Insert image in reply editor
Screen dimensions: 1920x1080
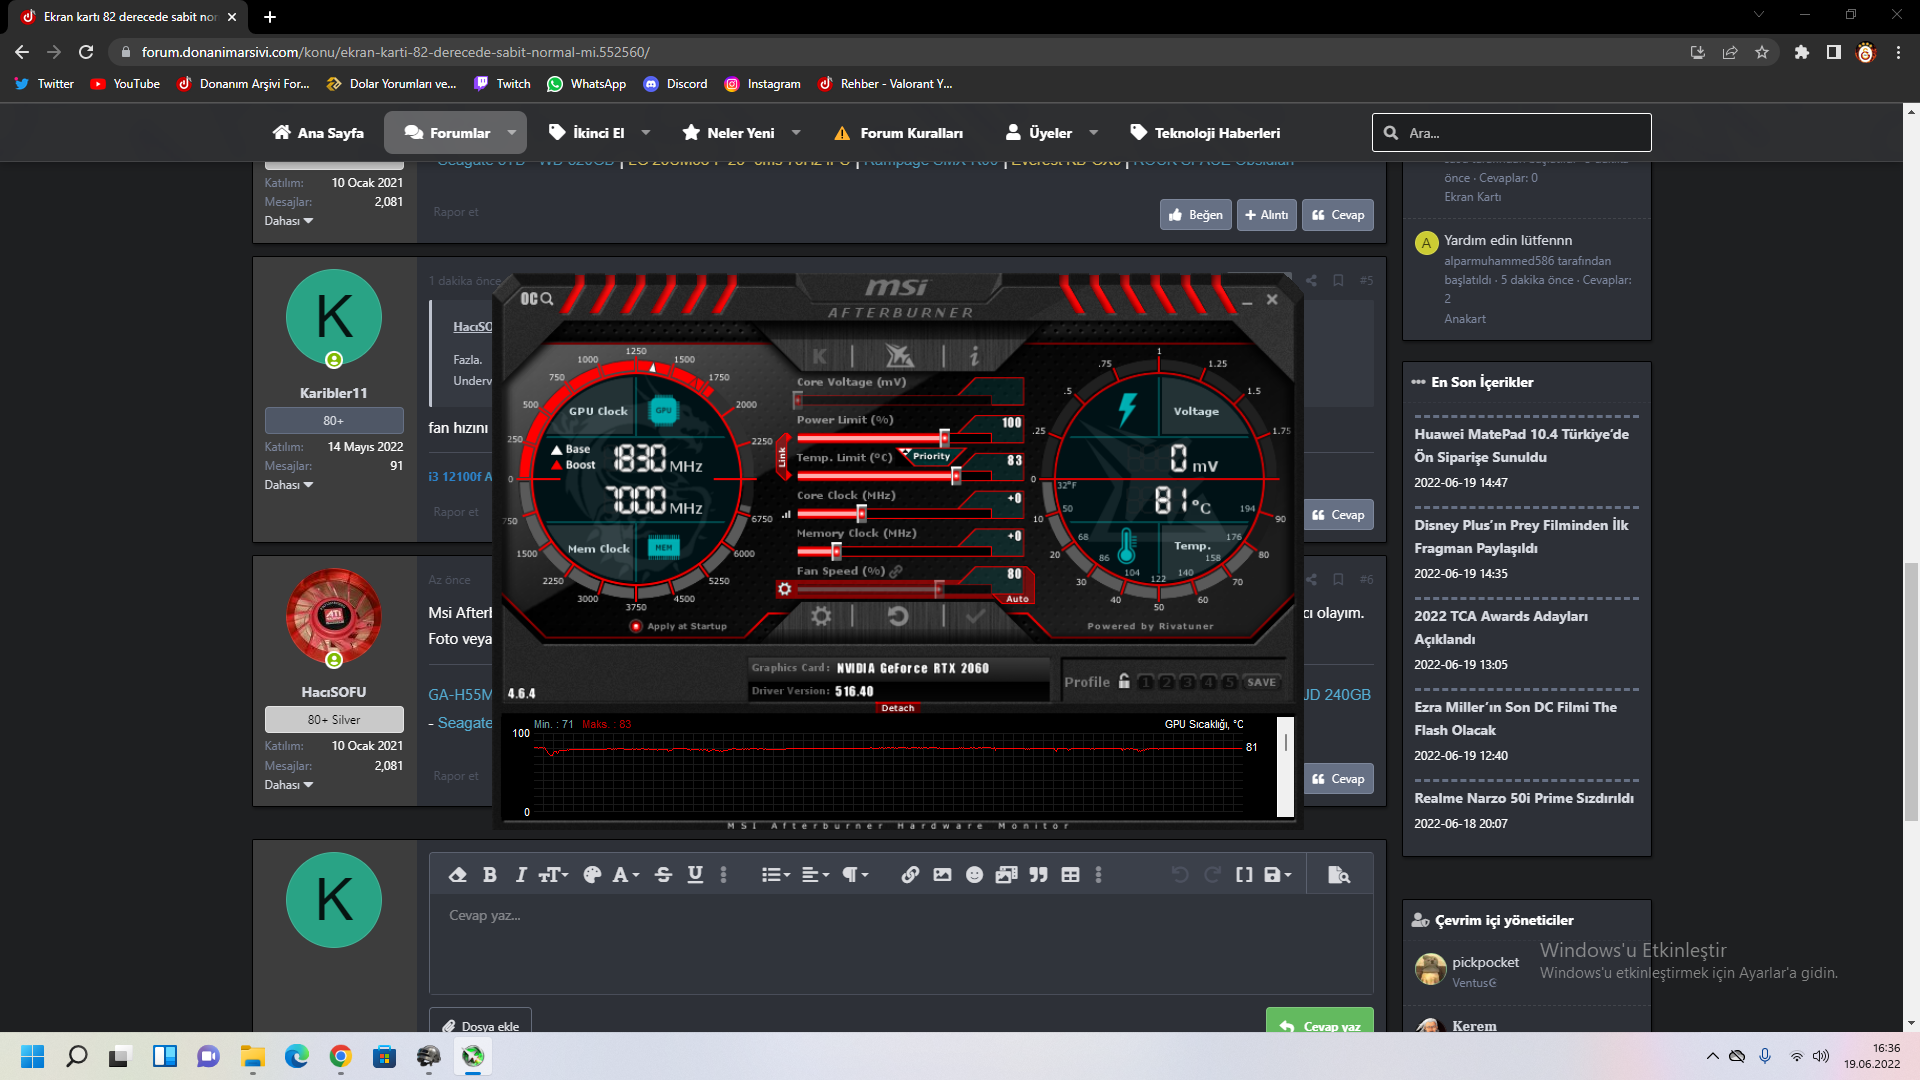[942, 875]
